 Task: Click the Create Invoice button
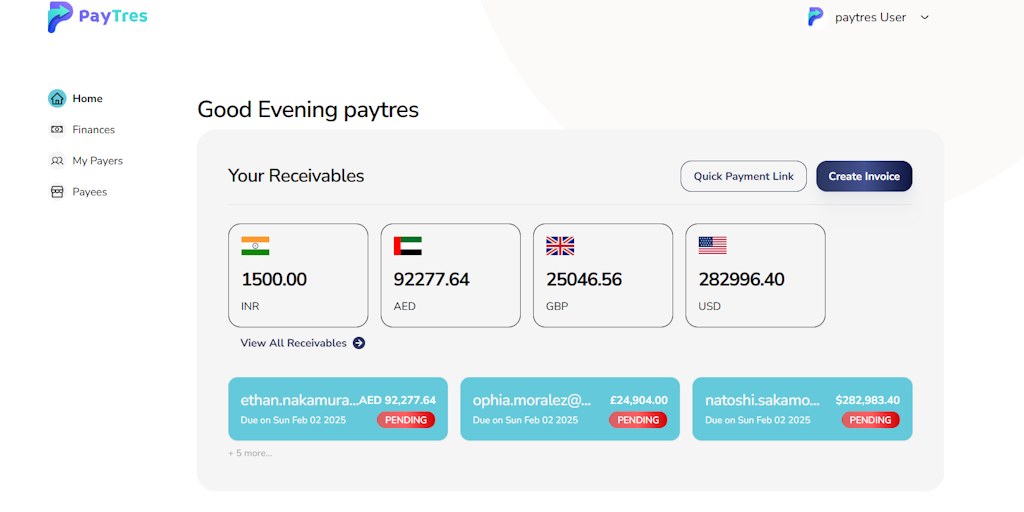[864, 176]
